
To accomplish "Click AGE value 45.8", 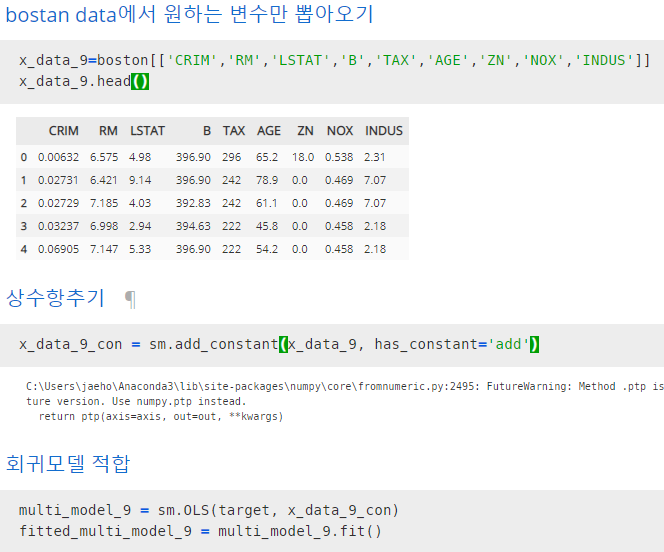I will click(x=267, y=226).
